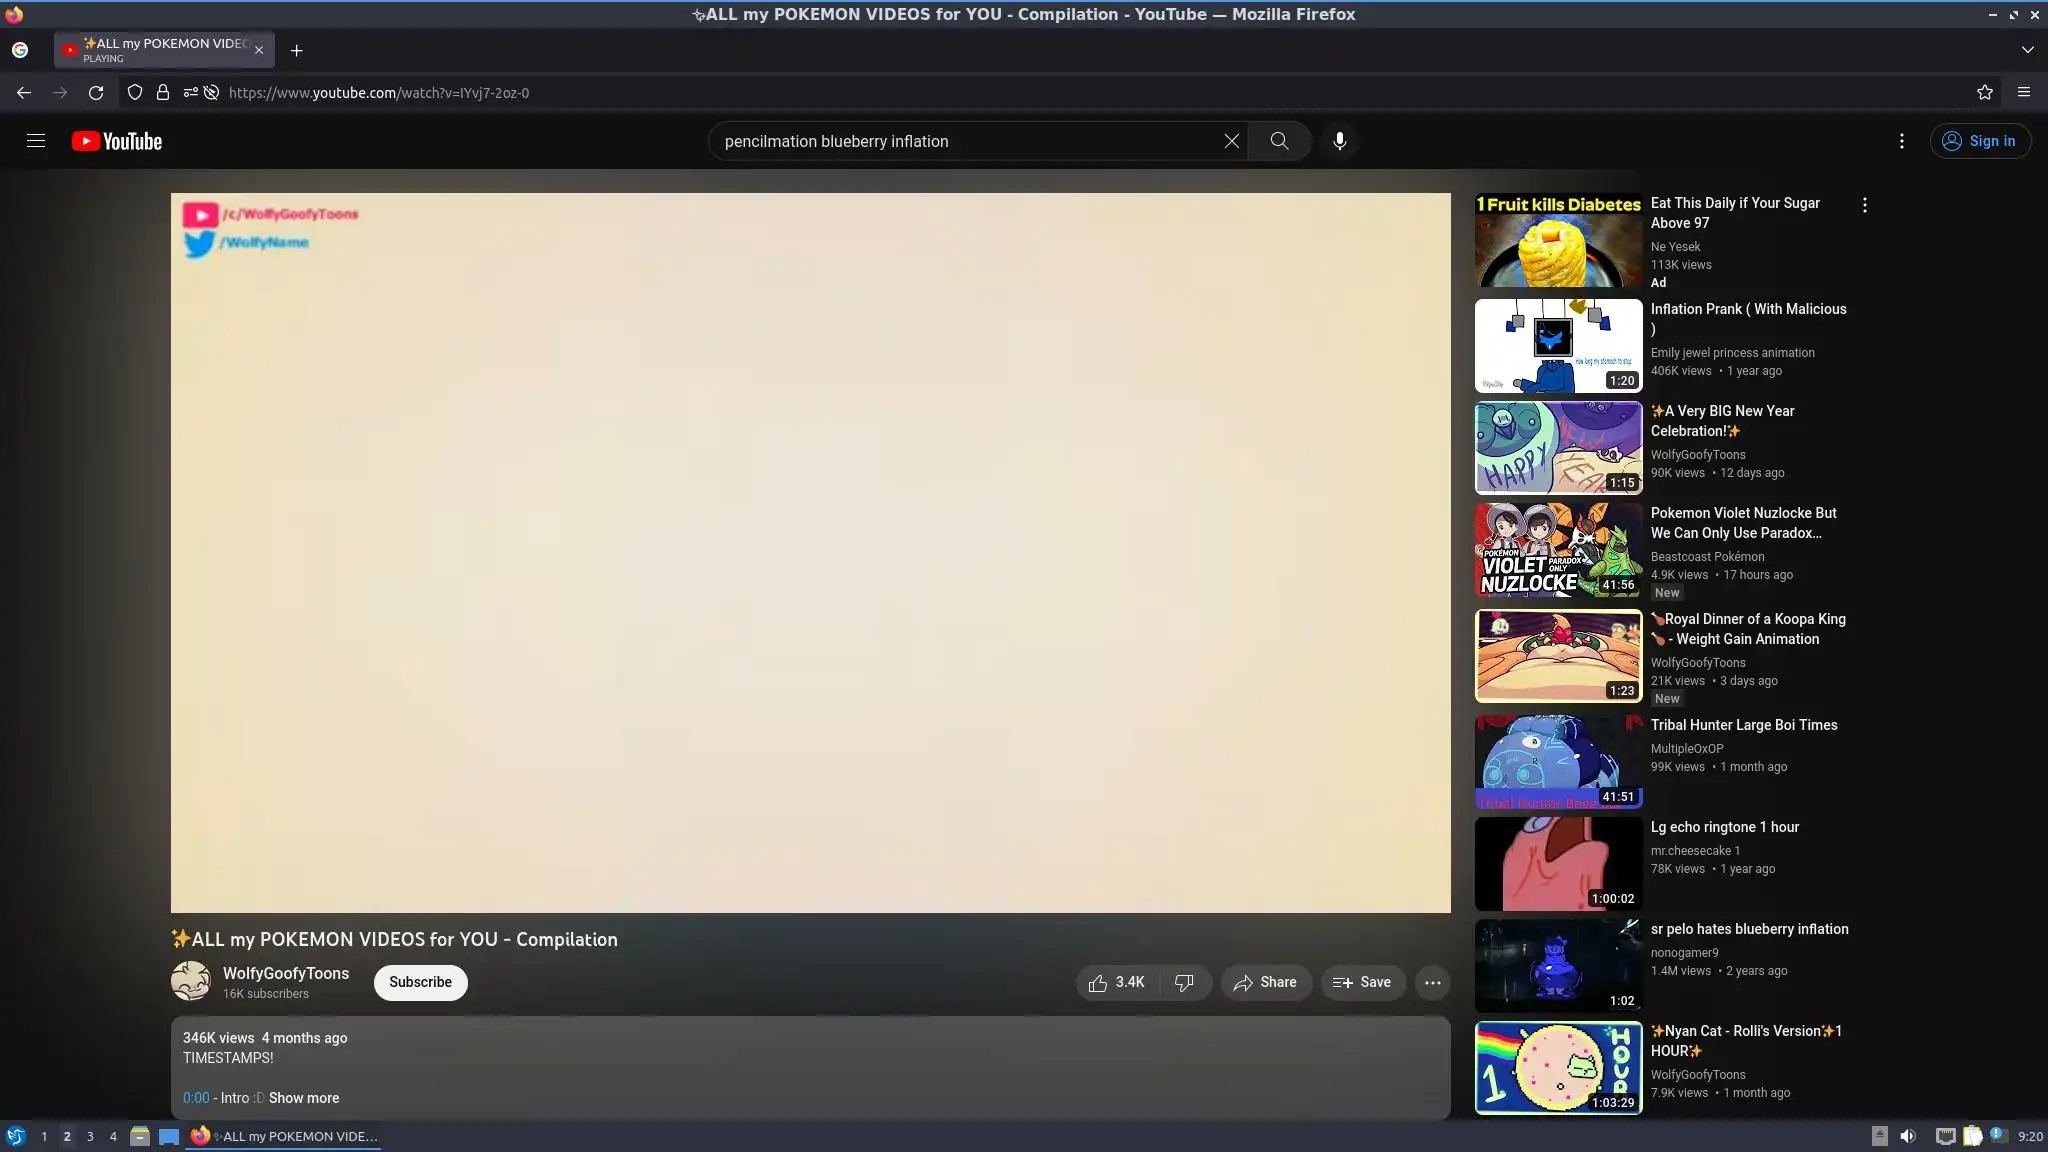Bookmark page with star icon

click(x=1984, y=92)
